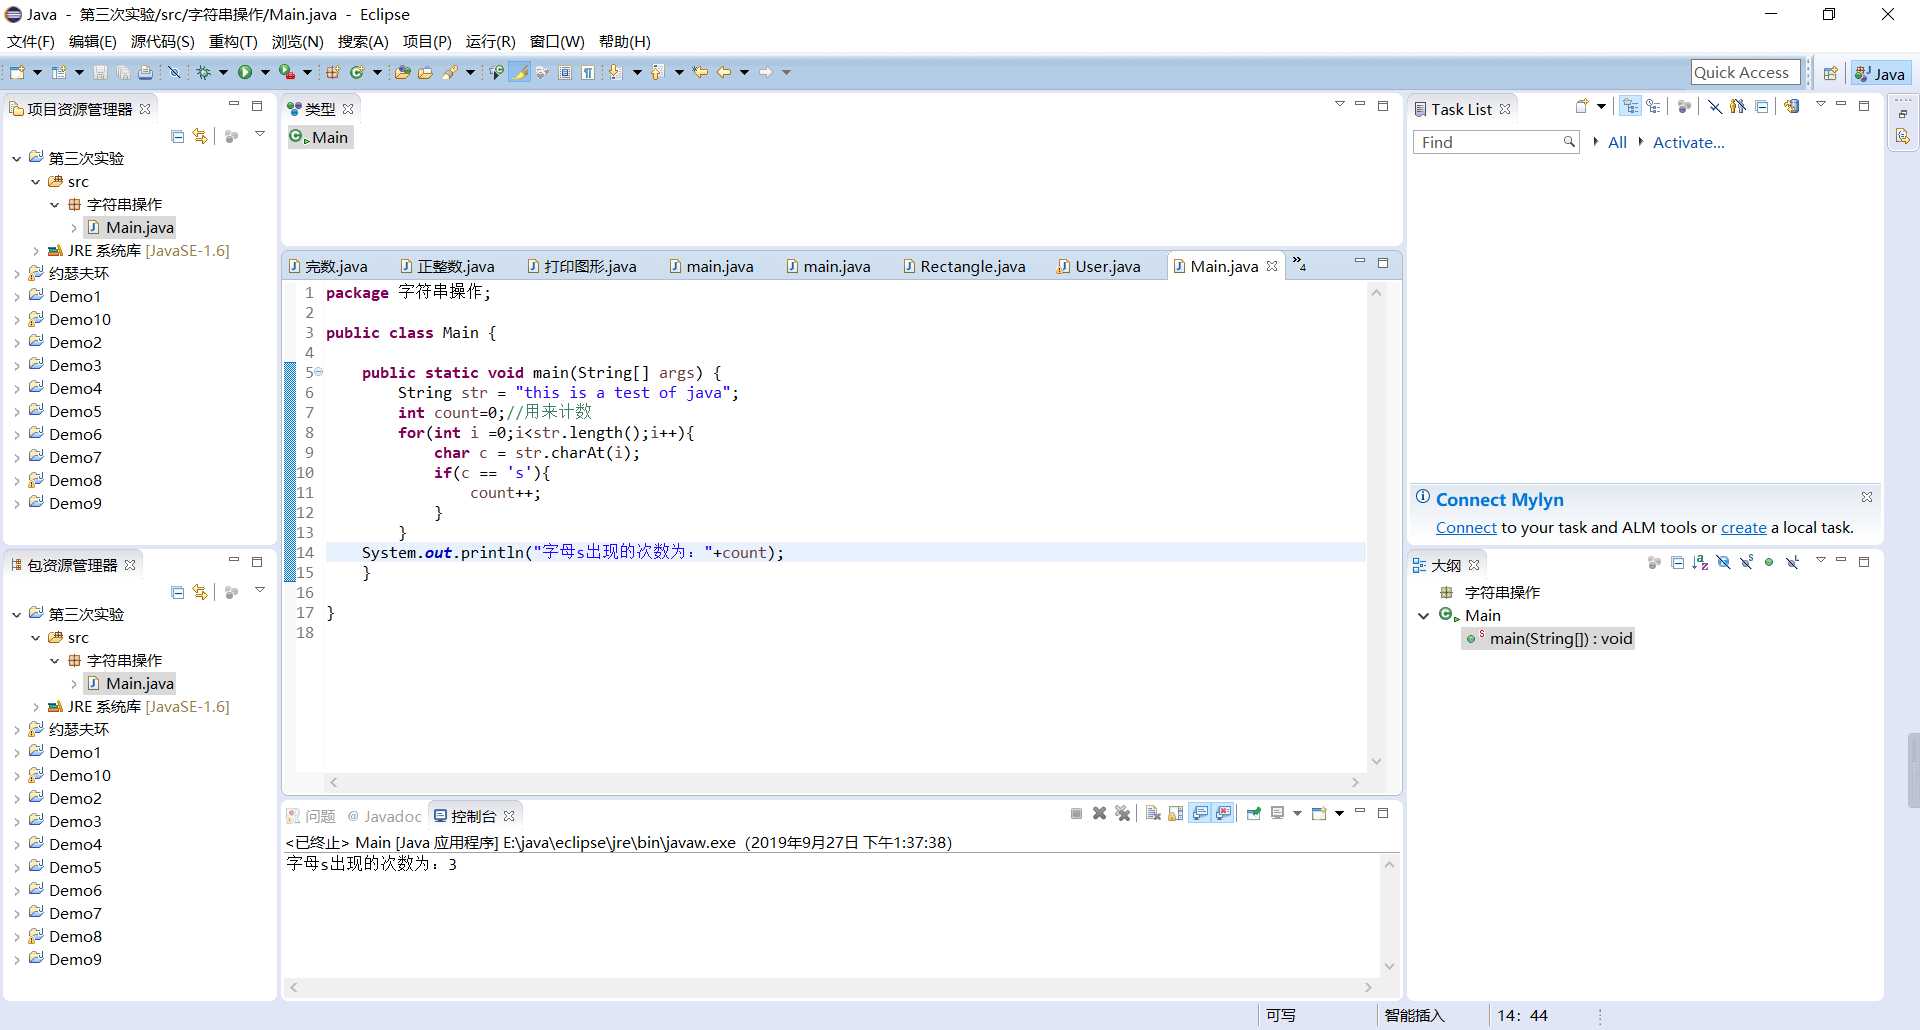Click the Java perspective button
The image size is (1920, 1030).
(x=1880, y=73)
